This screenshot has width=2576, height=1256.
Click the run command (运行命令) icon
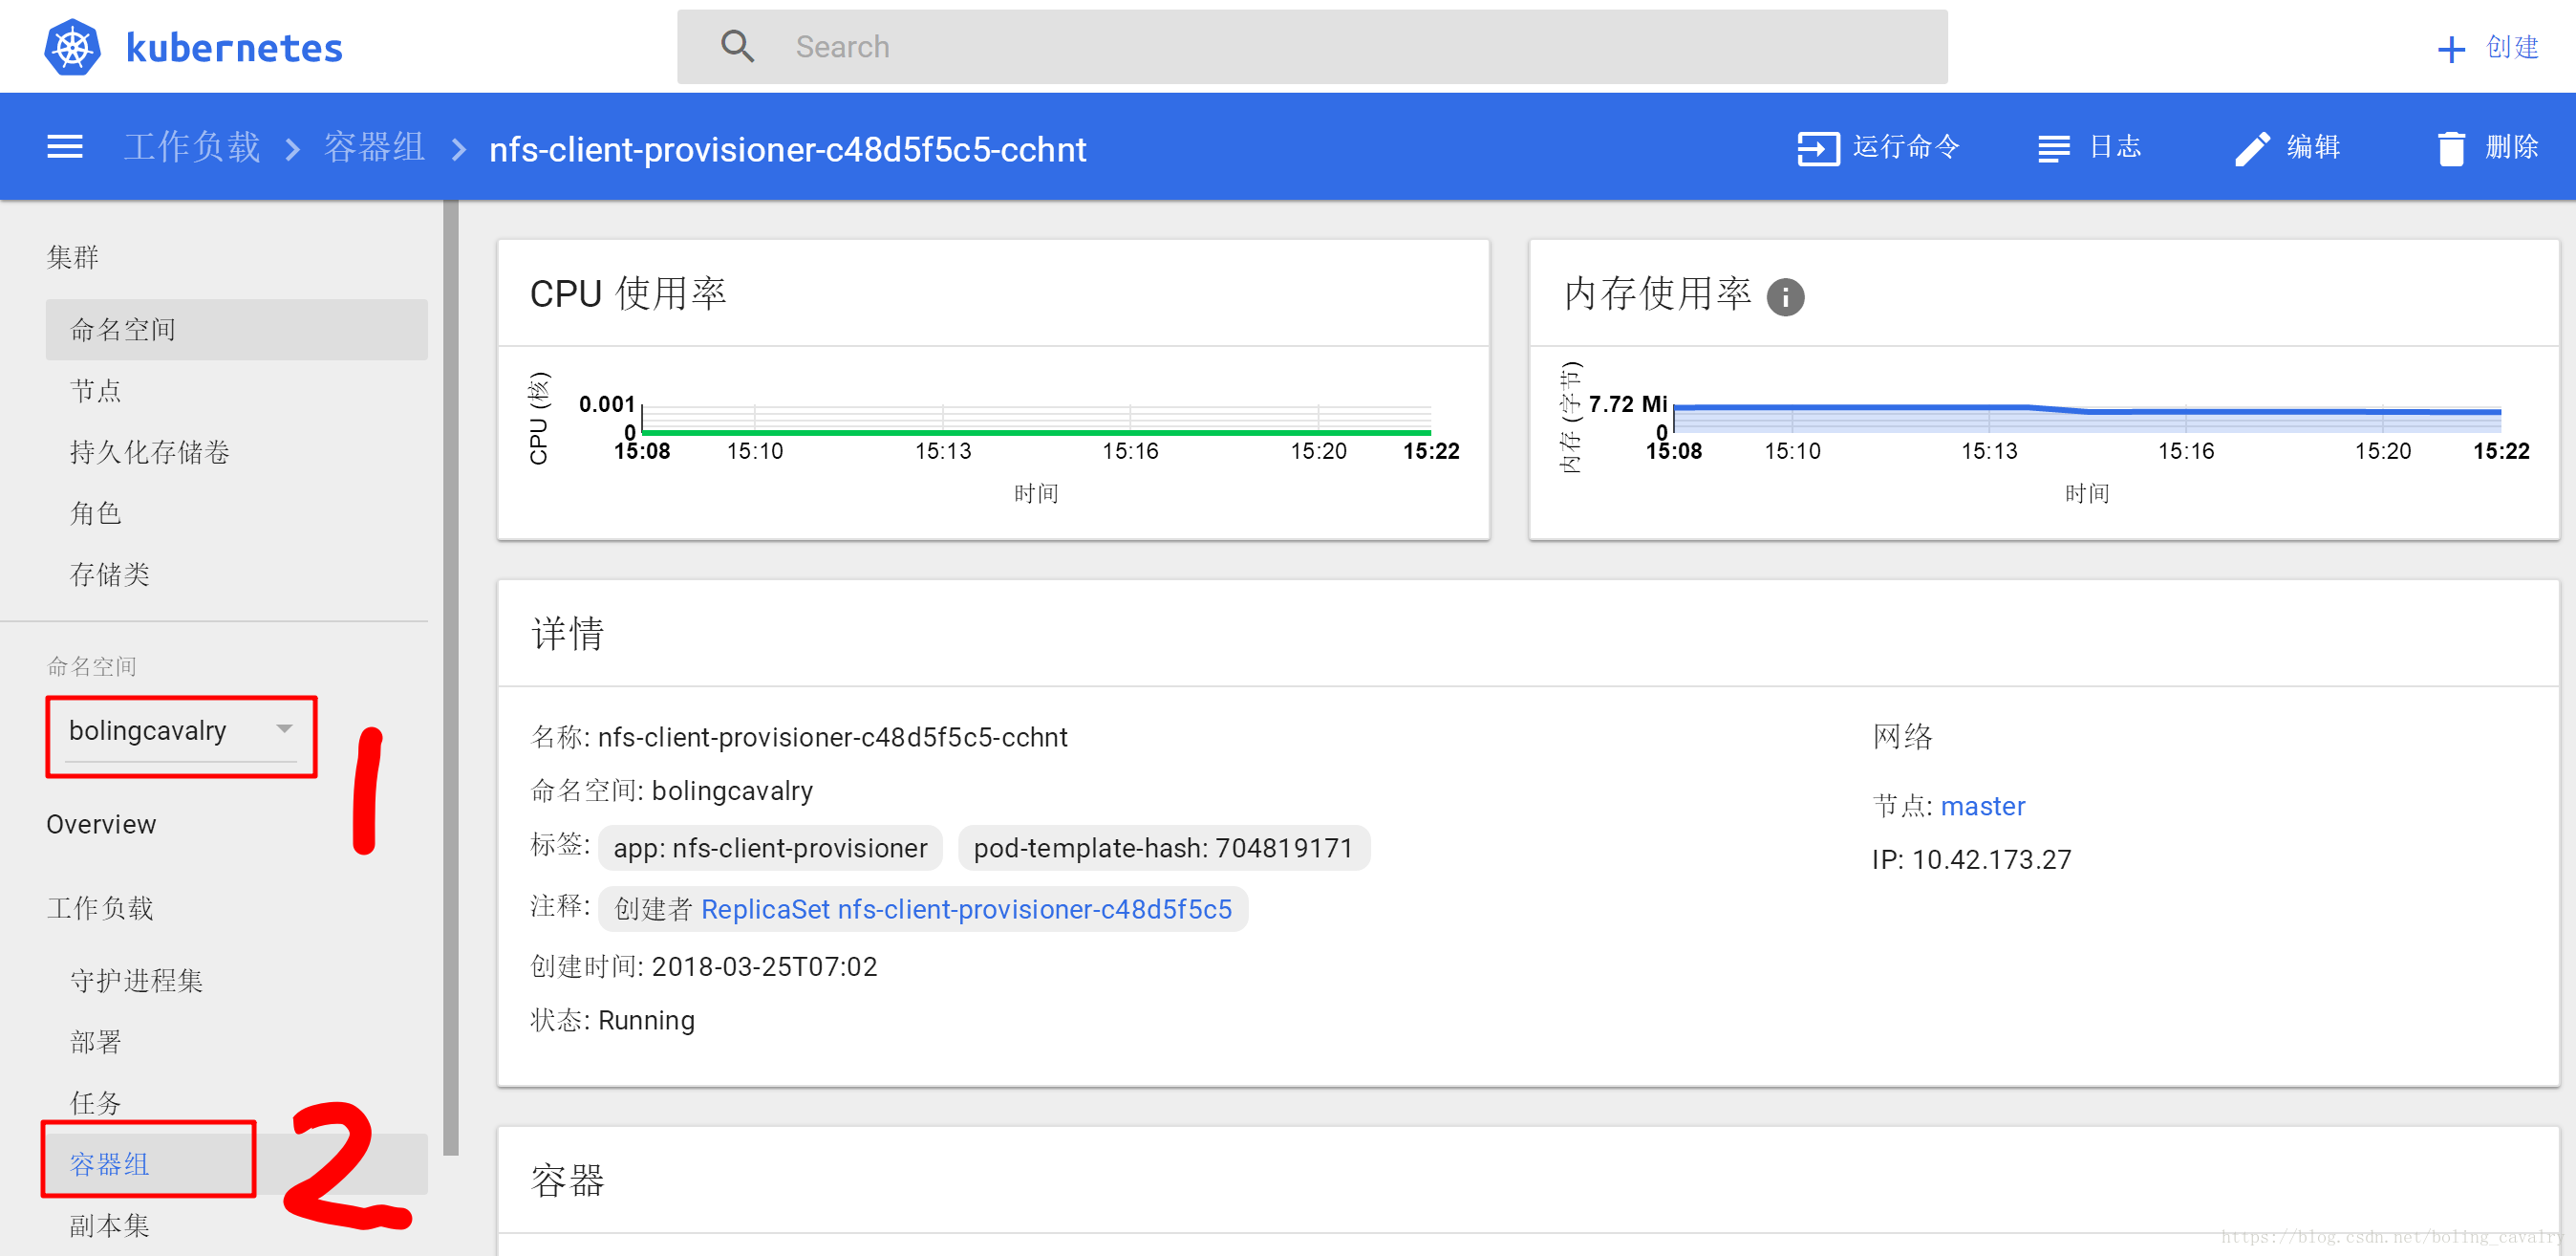tap(1817, 148)
